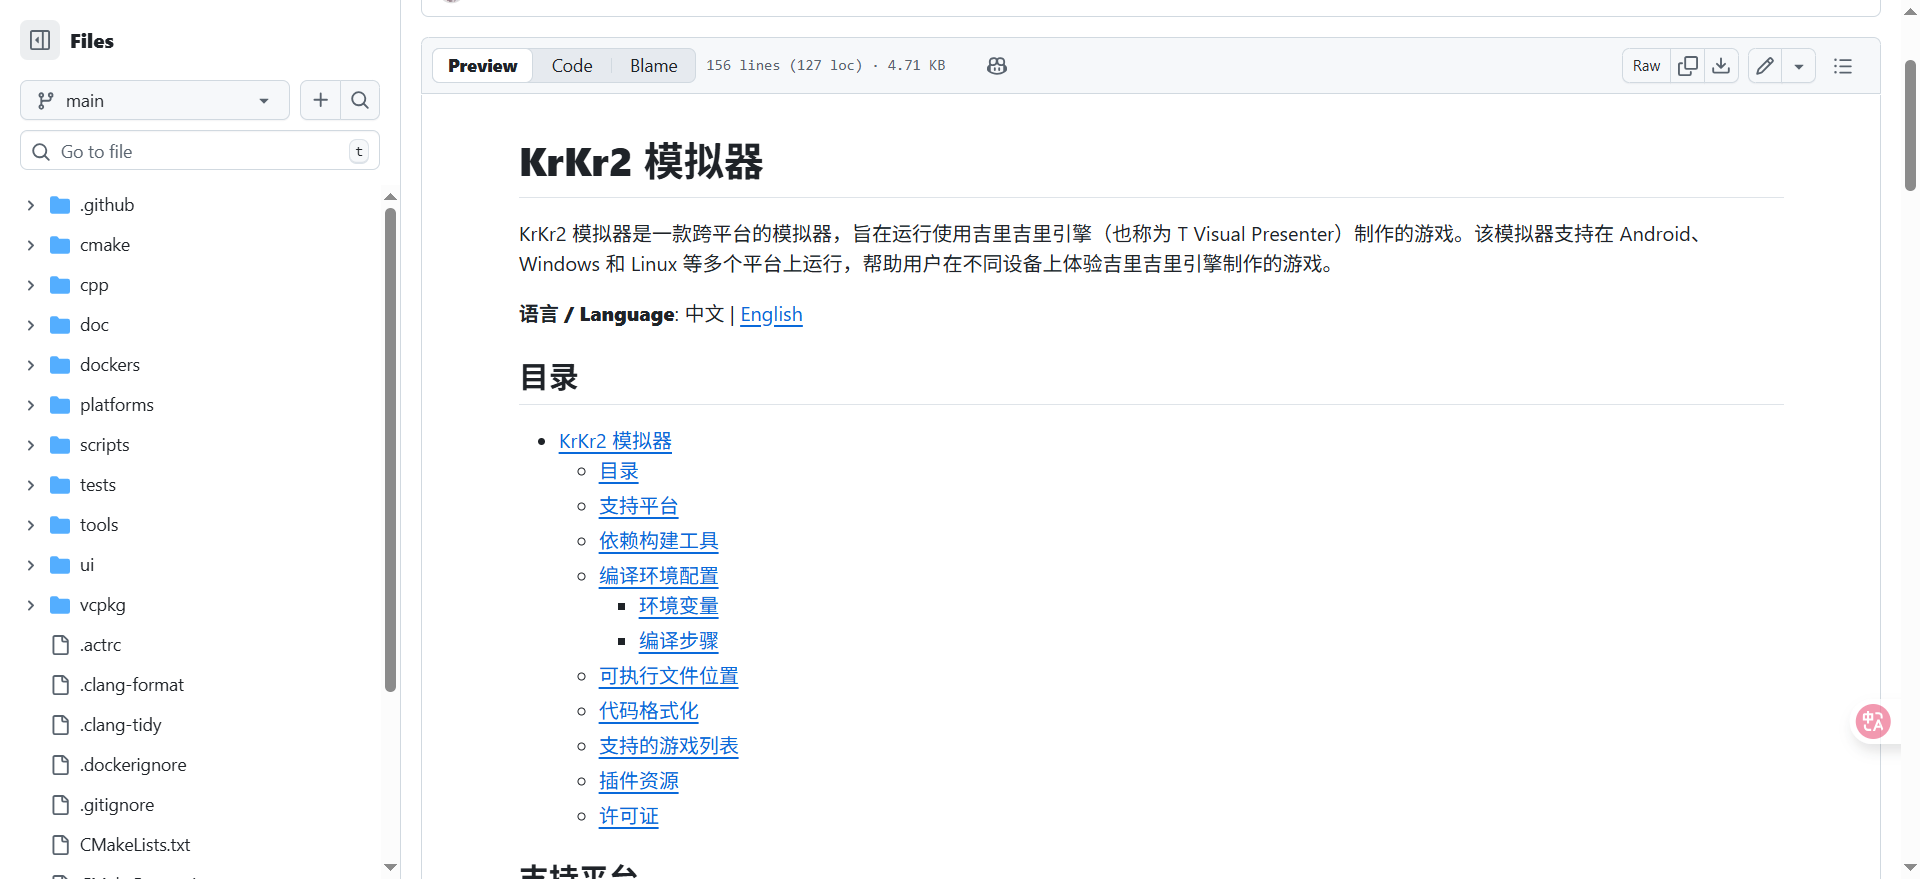
Task: Open CMakeLists.txt in file tree
Action: point(135,845)
